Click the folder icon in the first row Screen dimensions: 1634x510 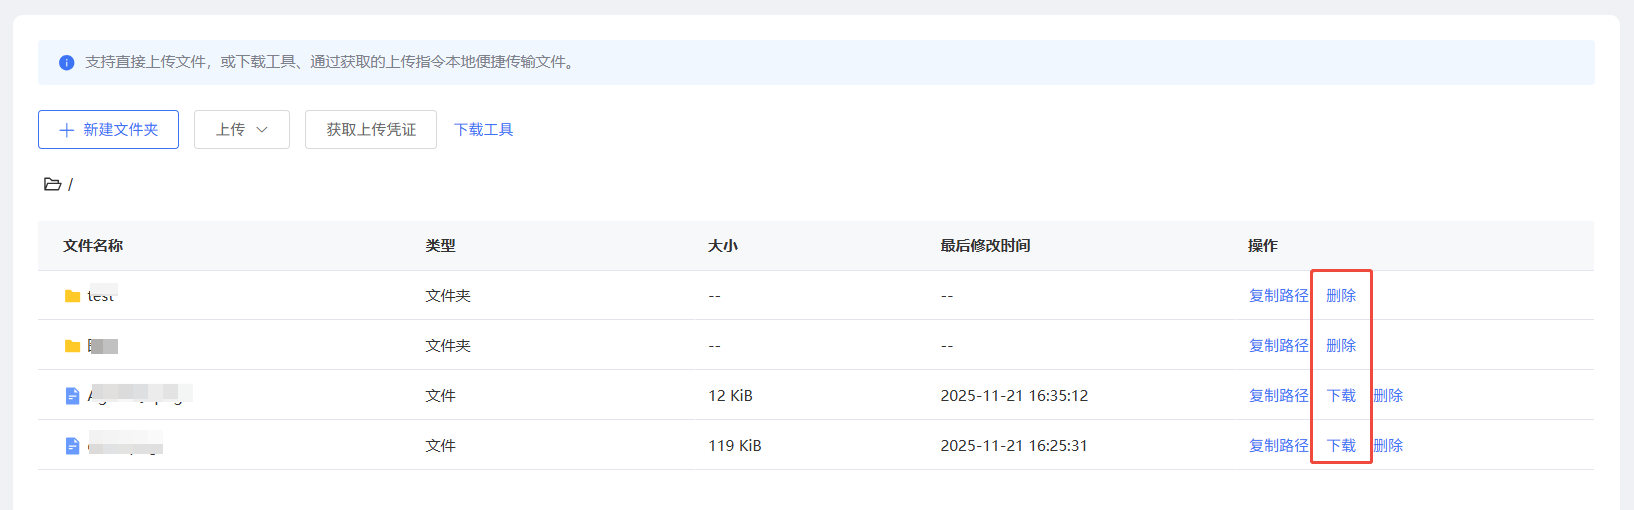click(x=72, y=296)
